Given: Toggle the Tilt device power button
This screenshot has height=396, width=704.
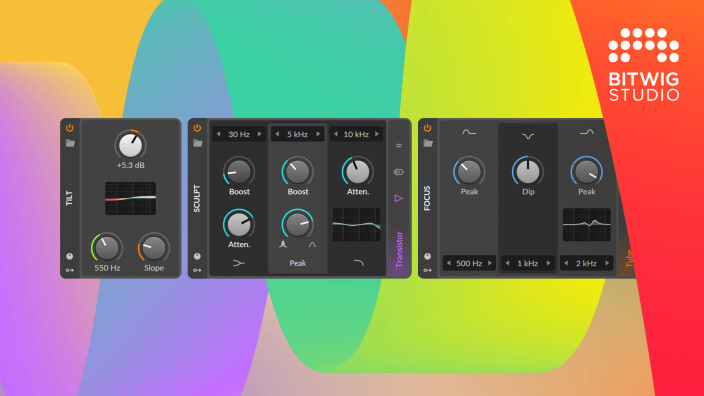Looking at the screenshot, I should 70,128.
